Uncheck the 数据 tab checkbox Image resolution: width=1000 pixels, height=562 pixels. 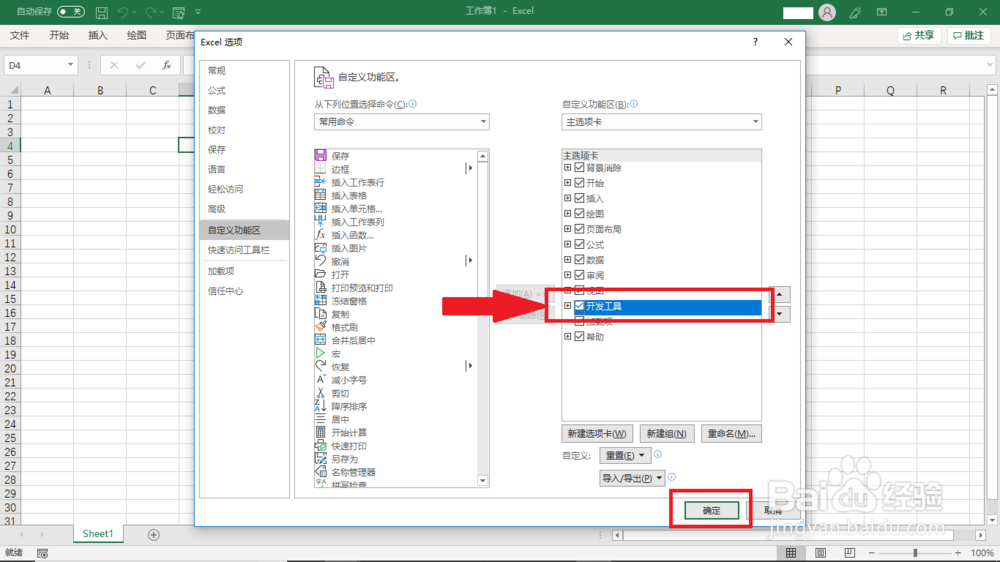click(579, 259)
